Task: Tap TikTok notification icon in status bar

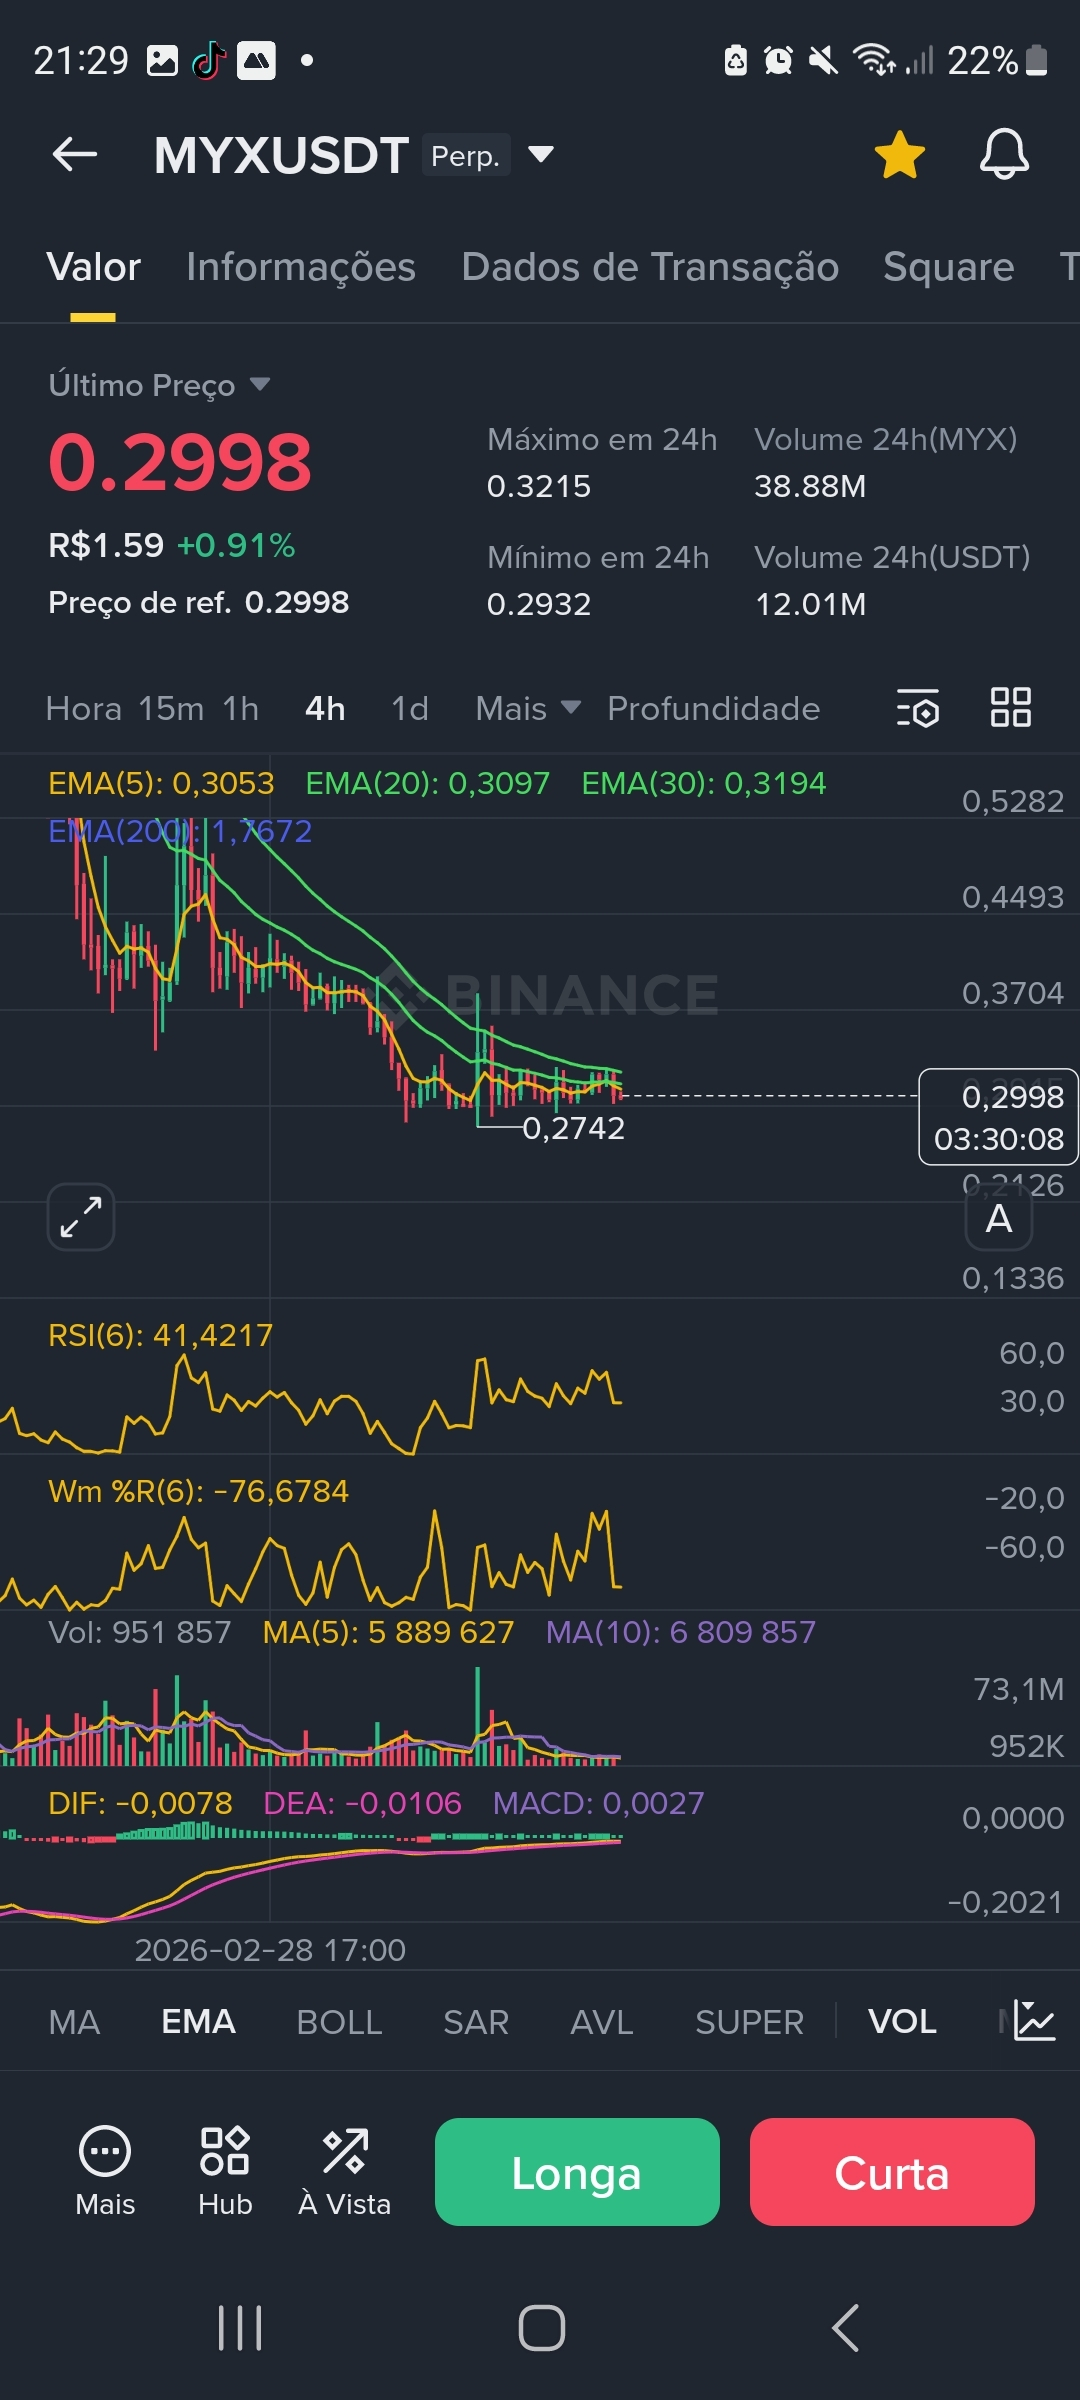Action: (x=209, y=61)
